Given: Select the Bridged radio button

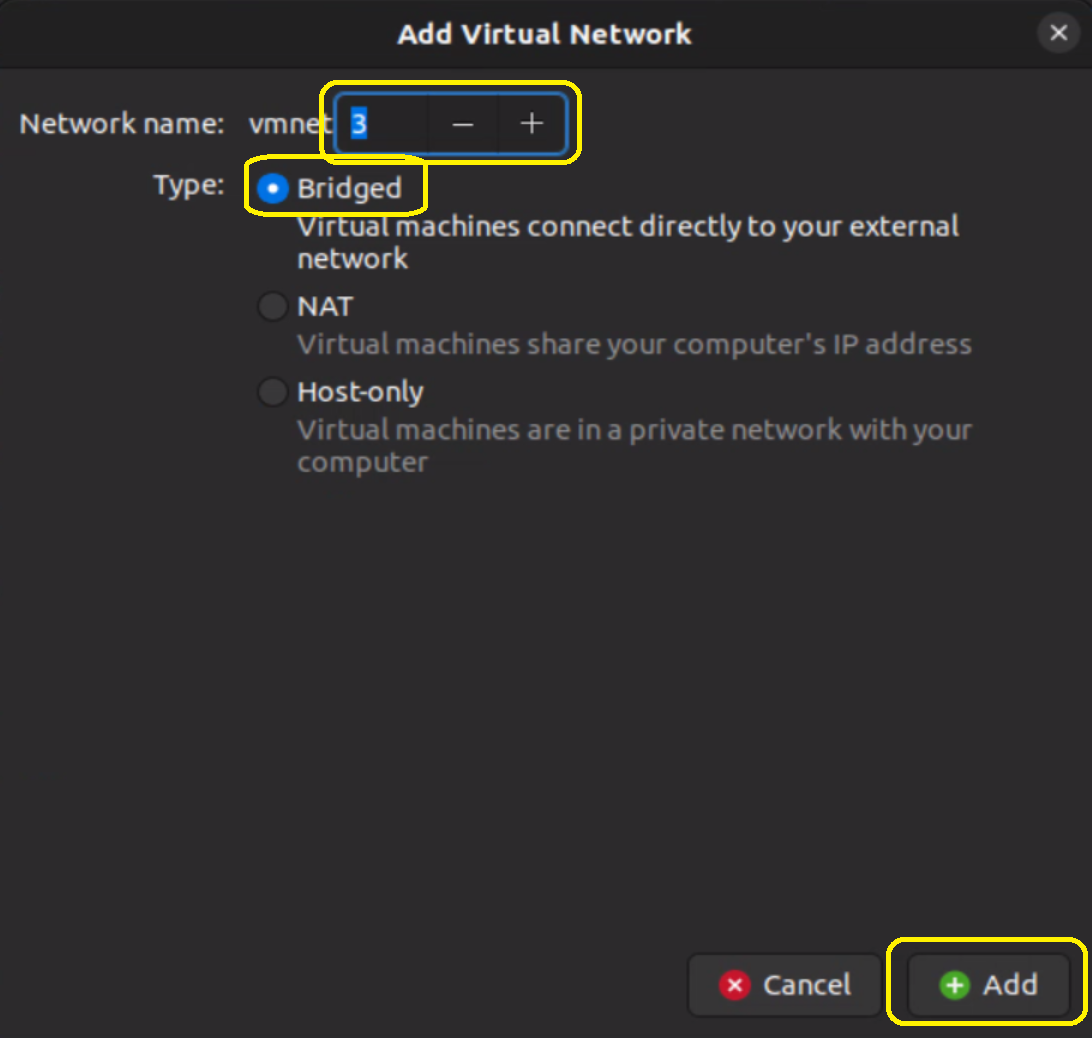Looking at the screenshot, I should pos(272,188).
